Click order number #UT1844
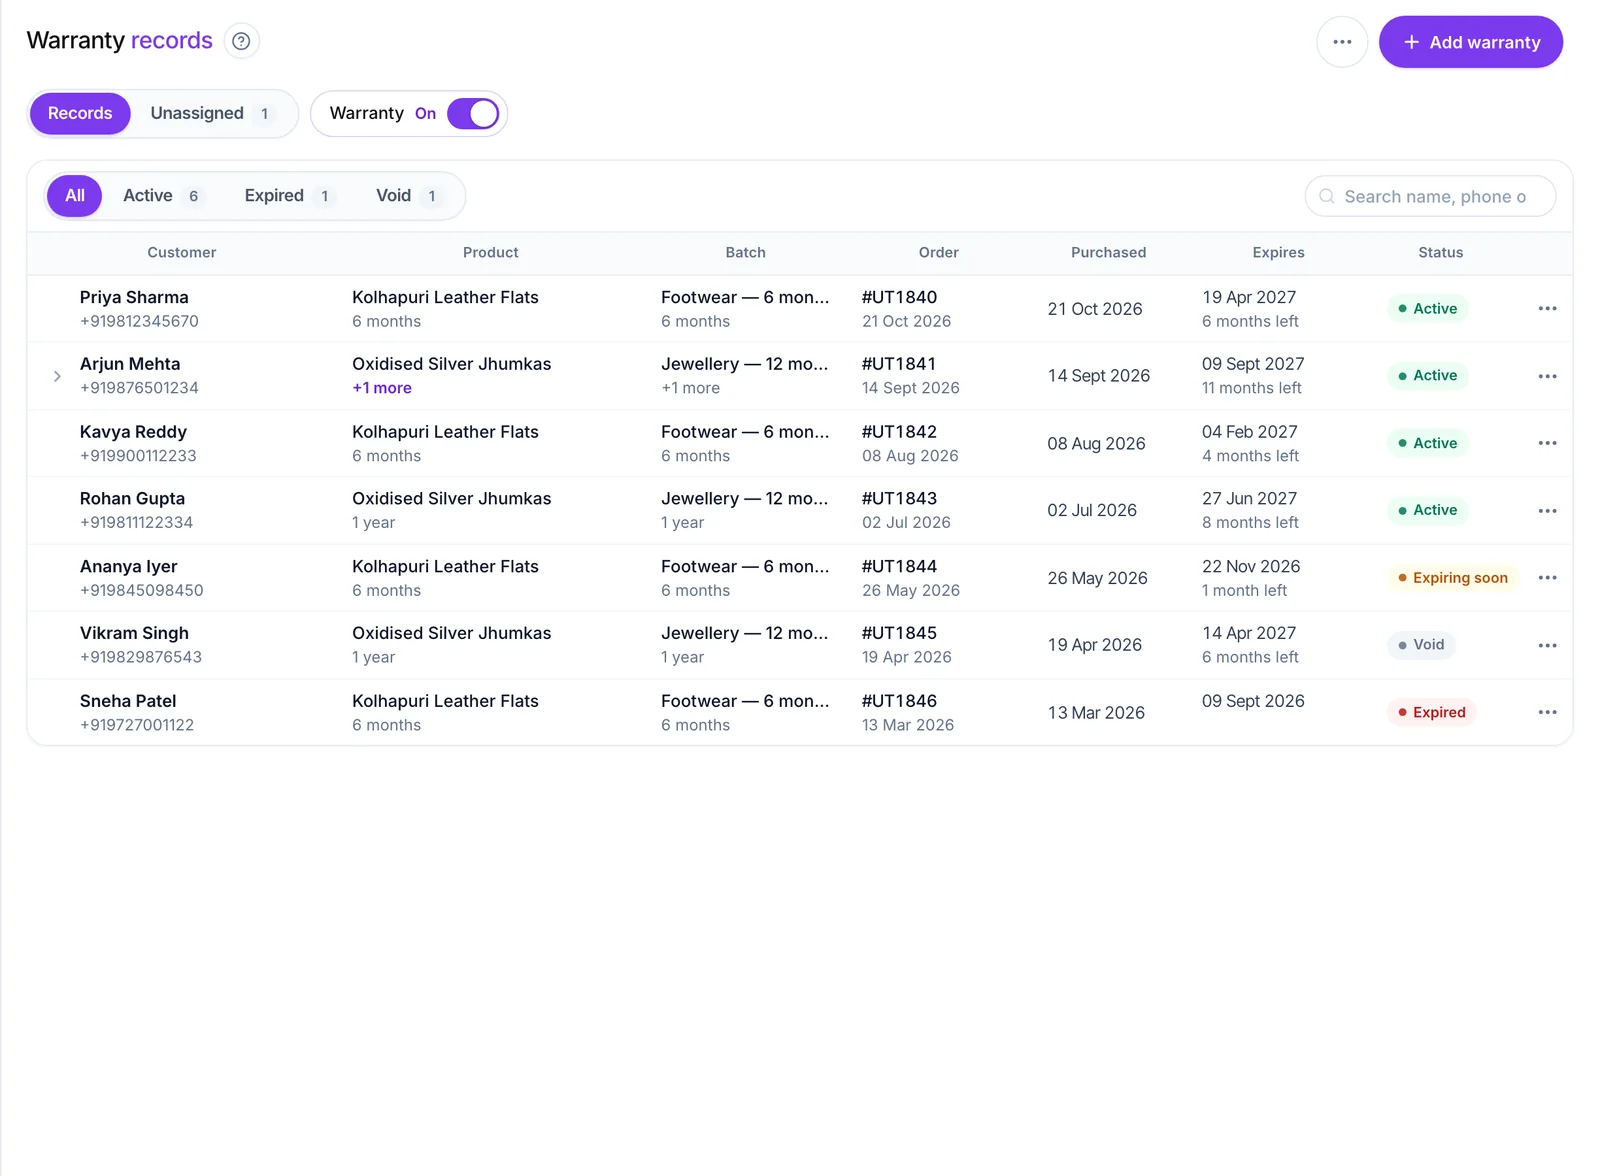1600x1176 pixels. pyautogui.click(x=899, y=566)
